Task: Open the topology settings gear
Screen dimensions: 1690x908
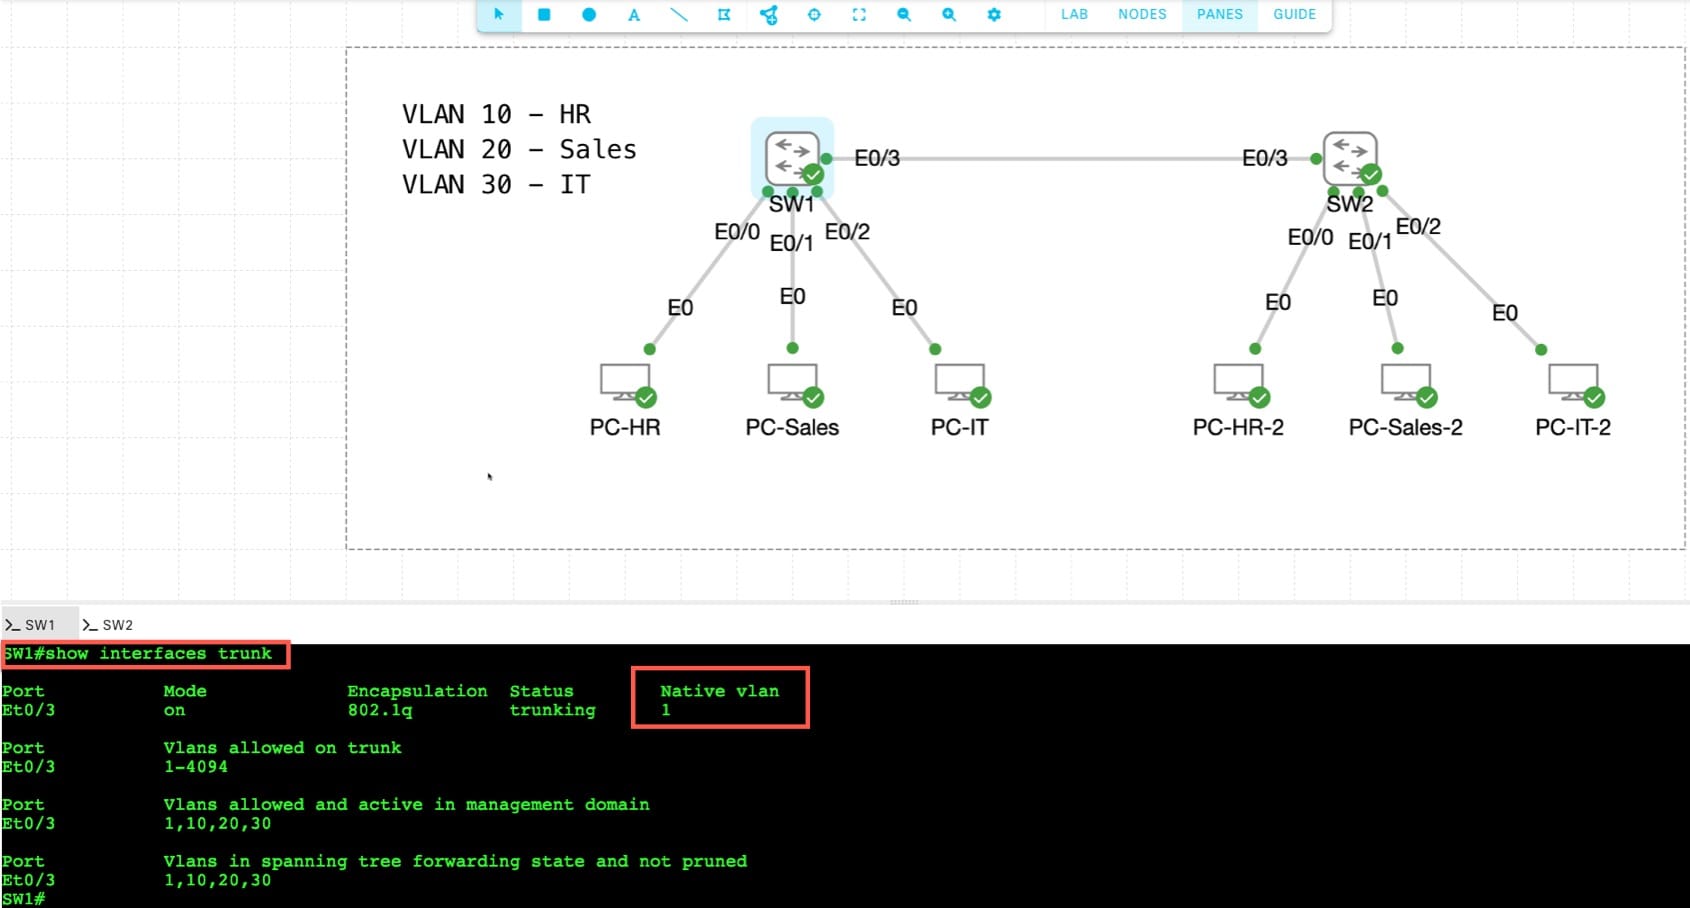Action: [993, 15]
